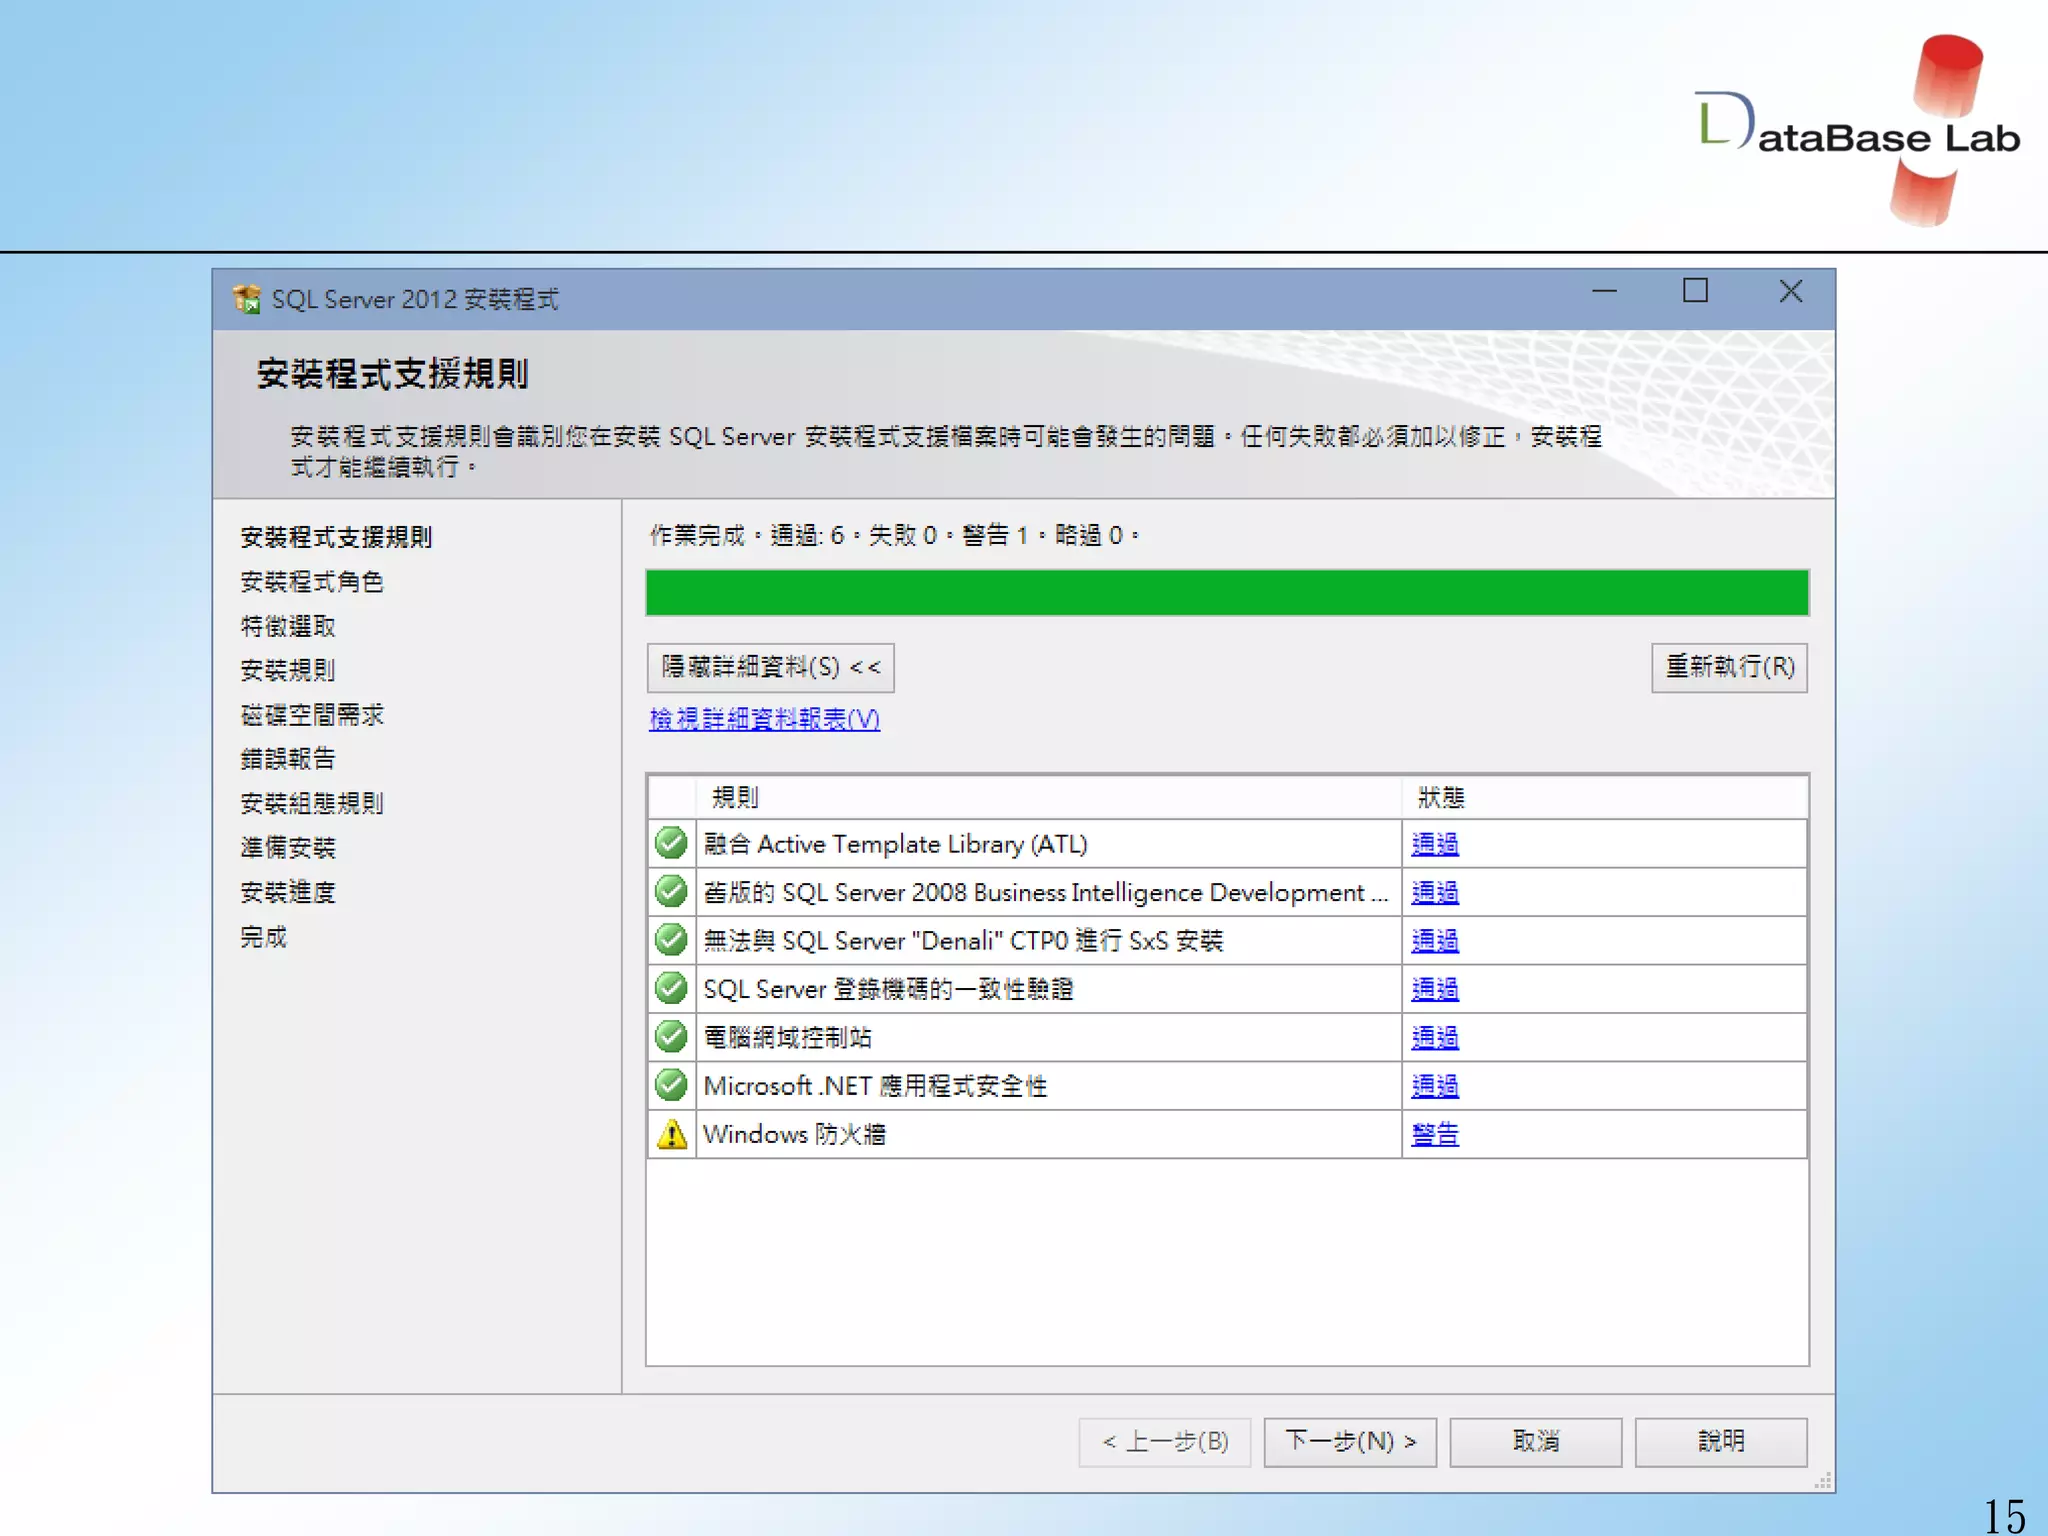This screenshot has height=1536, width=2048.
Task: Close the SQL Server 2012 setup window
Action: (1790, 291)
